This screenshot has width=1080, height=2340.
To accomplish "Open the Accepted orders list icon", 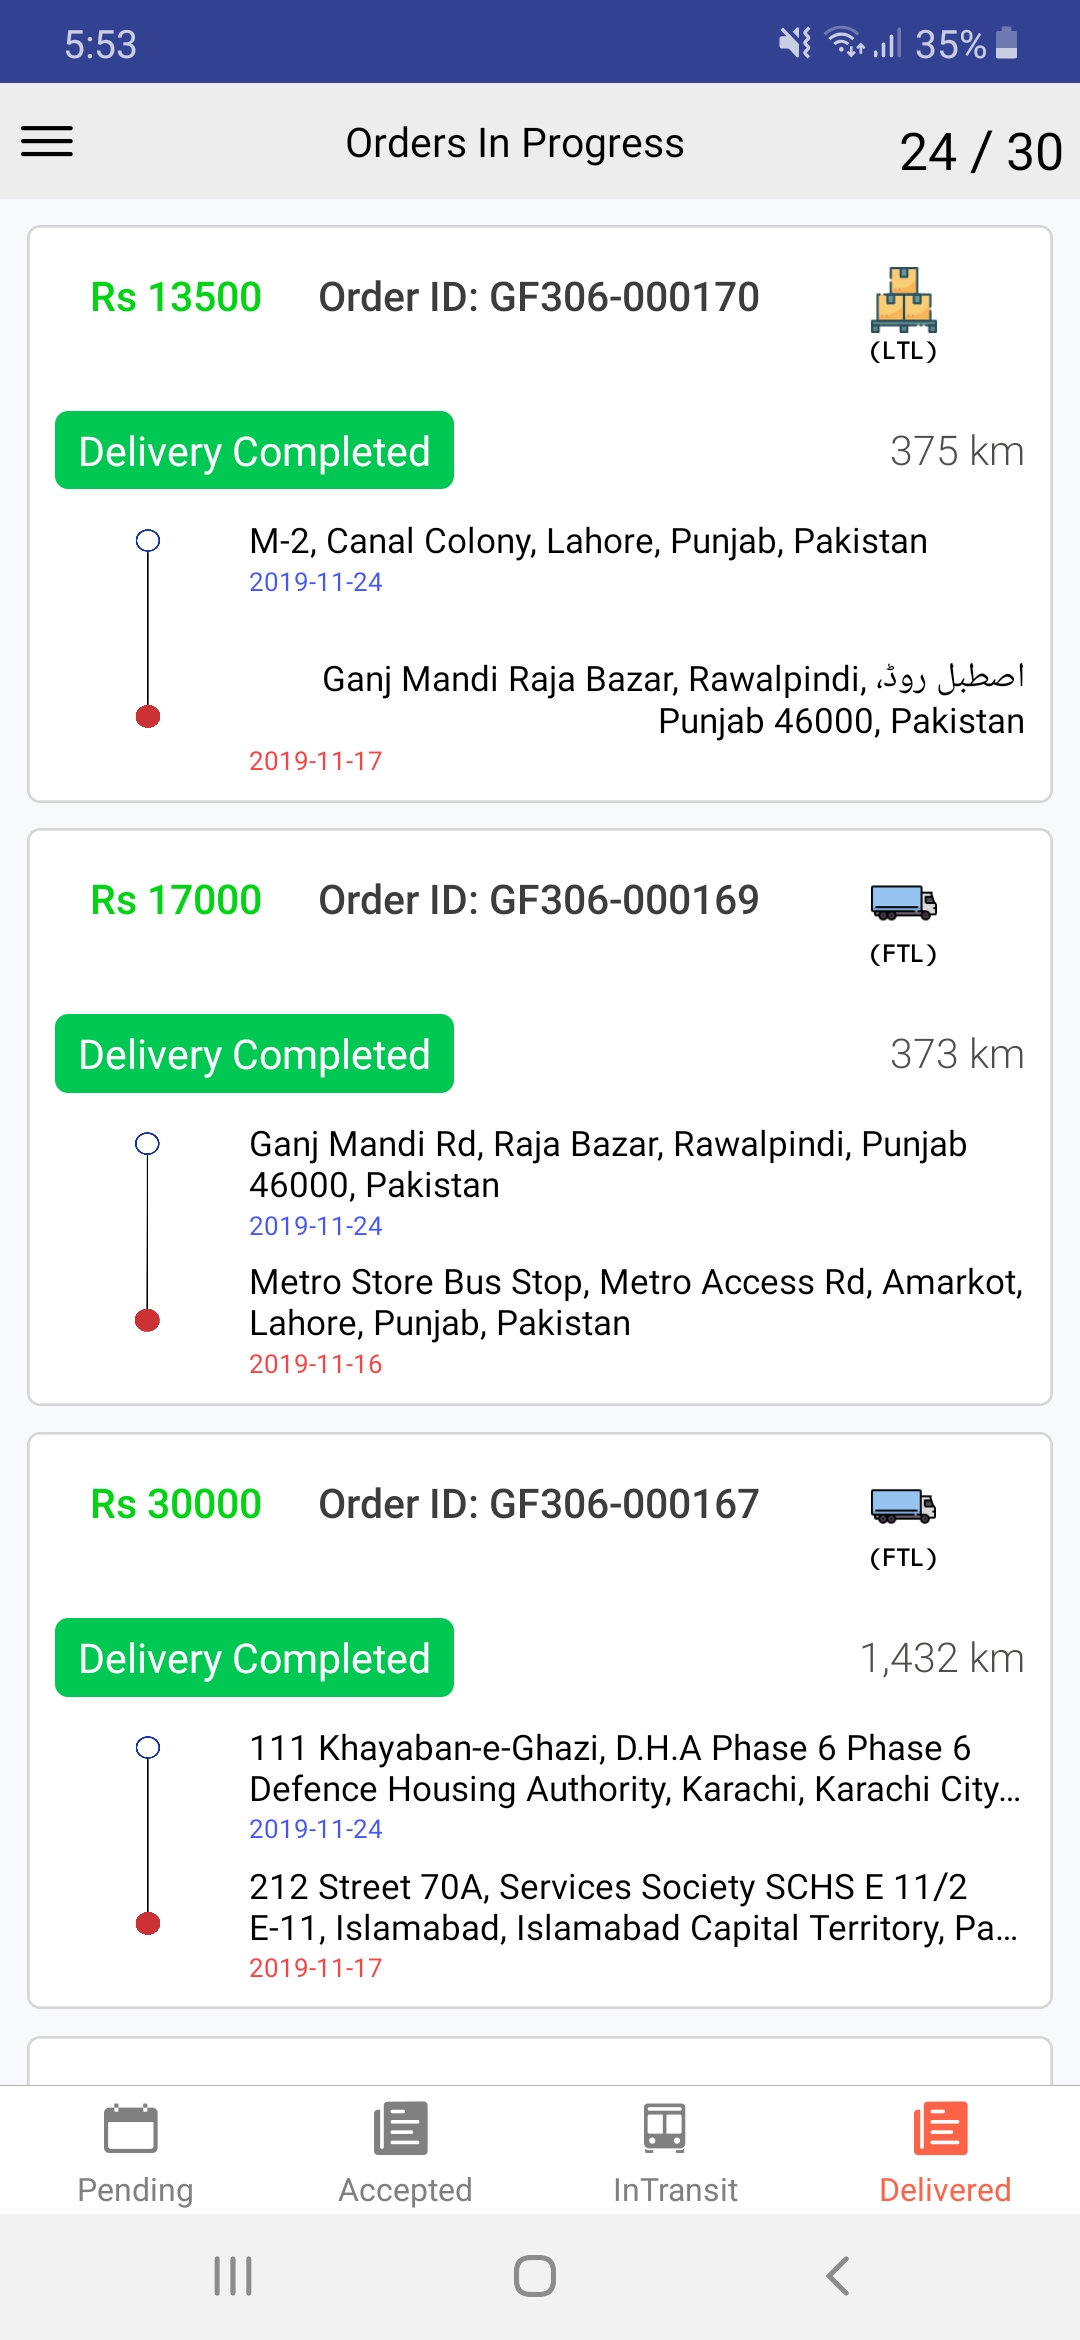I will [401, 2129].
